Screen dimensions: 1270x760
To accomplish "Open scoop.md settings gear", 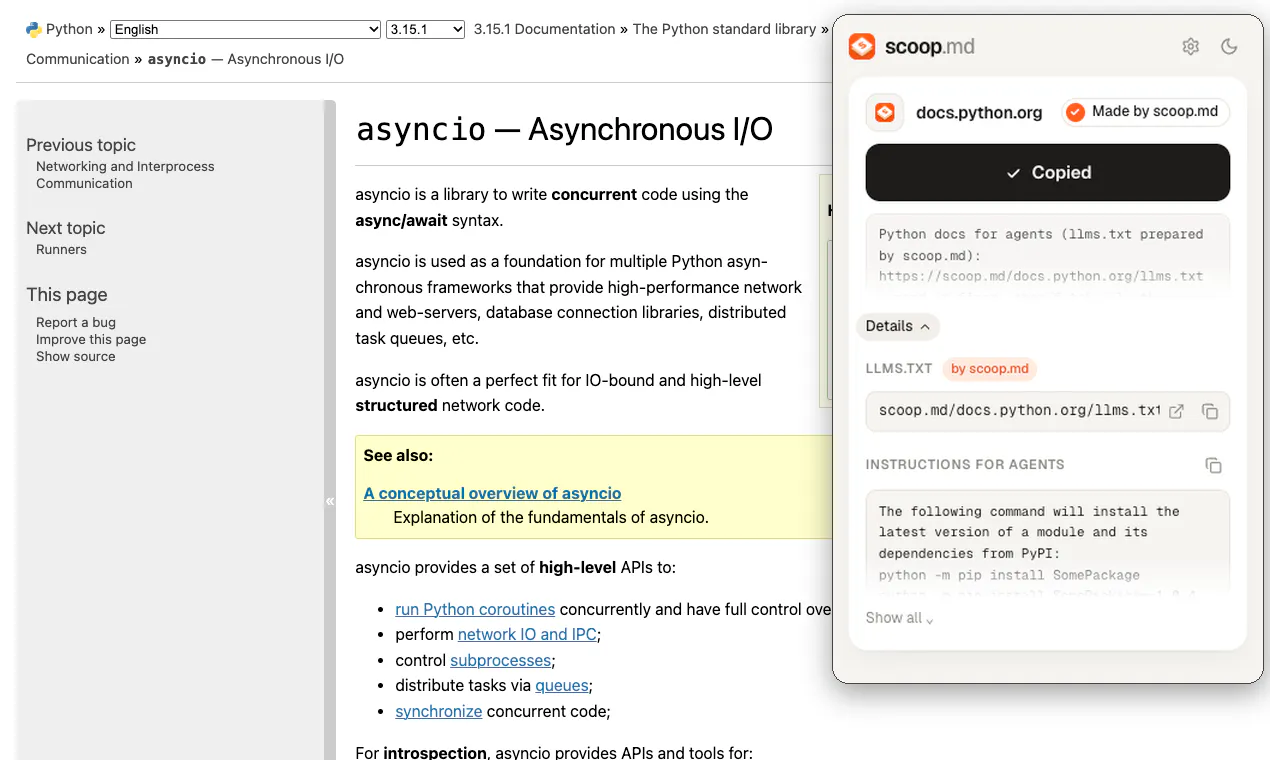I will click(1190, 46).
